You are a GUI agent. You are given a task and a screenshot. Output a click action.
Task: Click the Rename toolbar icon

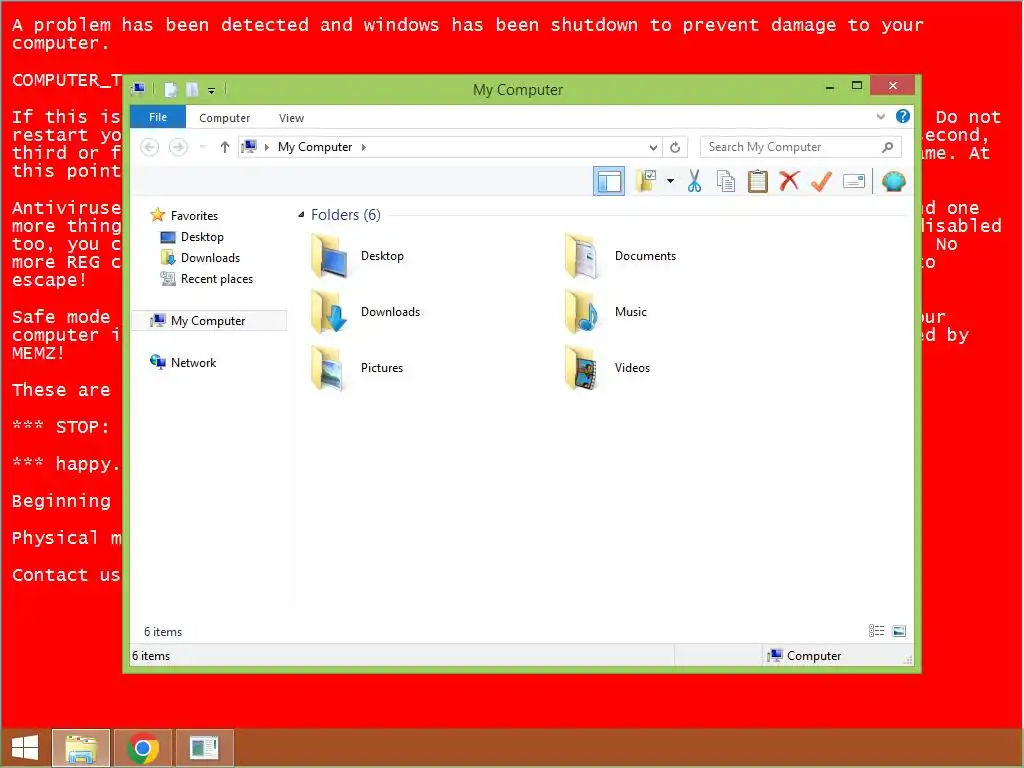[854, 181]
